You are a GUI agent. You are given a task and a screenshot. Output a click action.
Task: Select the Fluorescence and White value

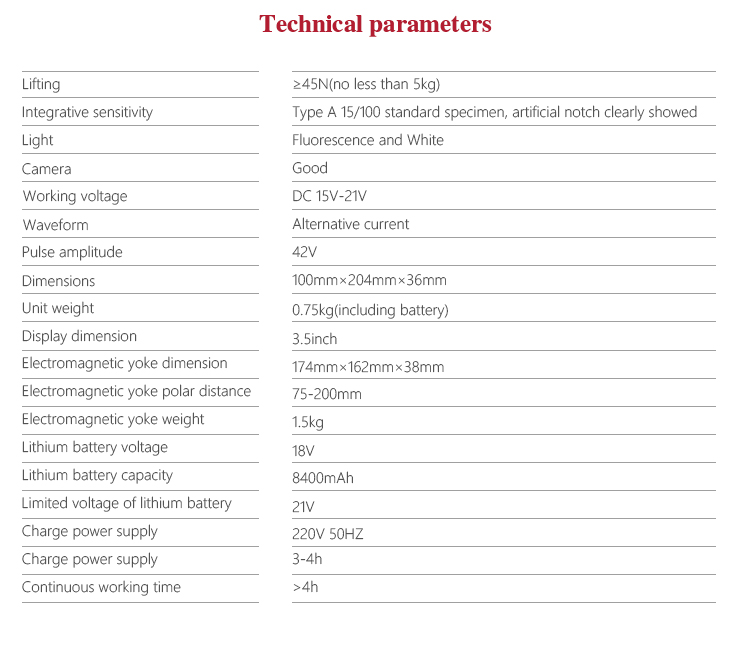pyautogui.click(x=367, y=140)
